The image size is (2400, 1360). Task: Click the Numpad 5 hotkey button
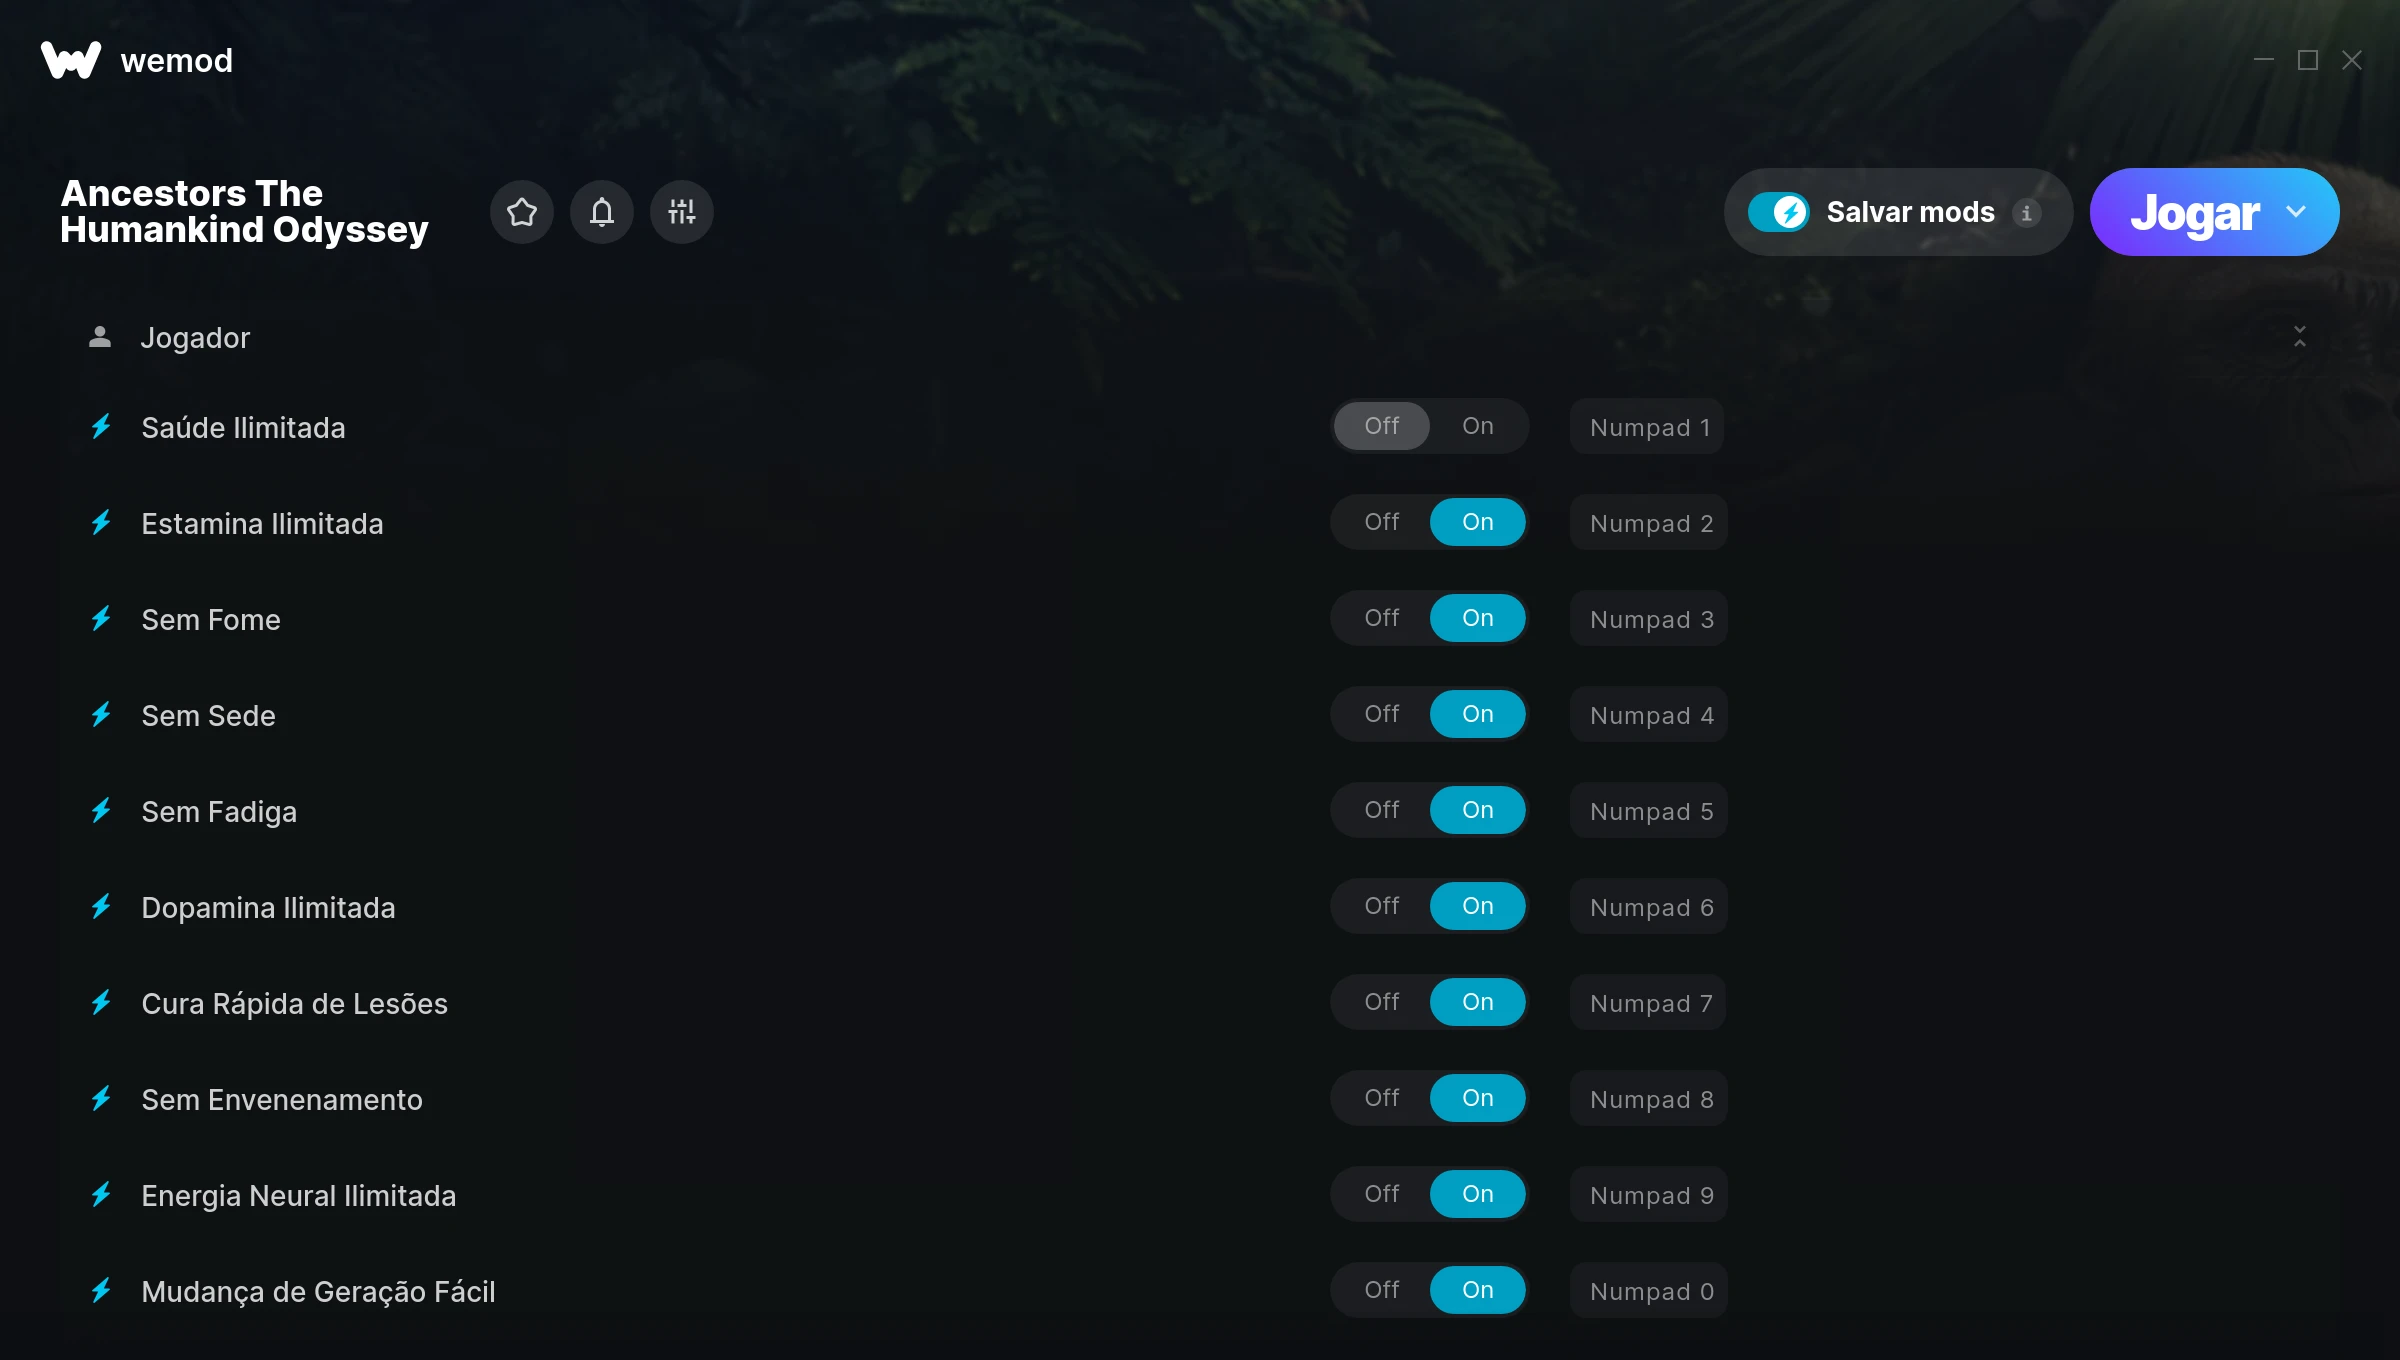(1649, 811)
